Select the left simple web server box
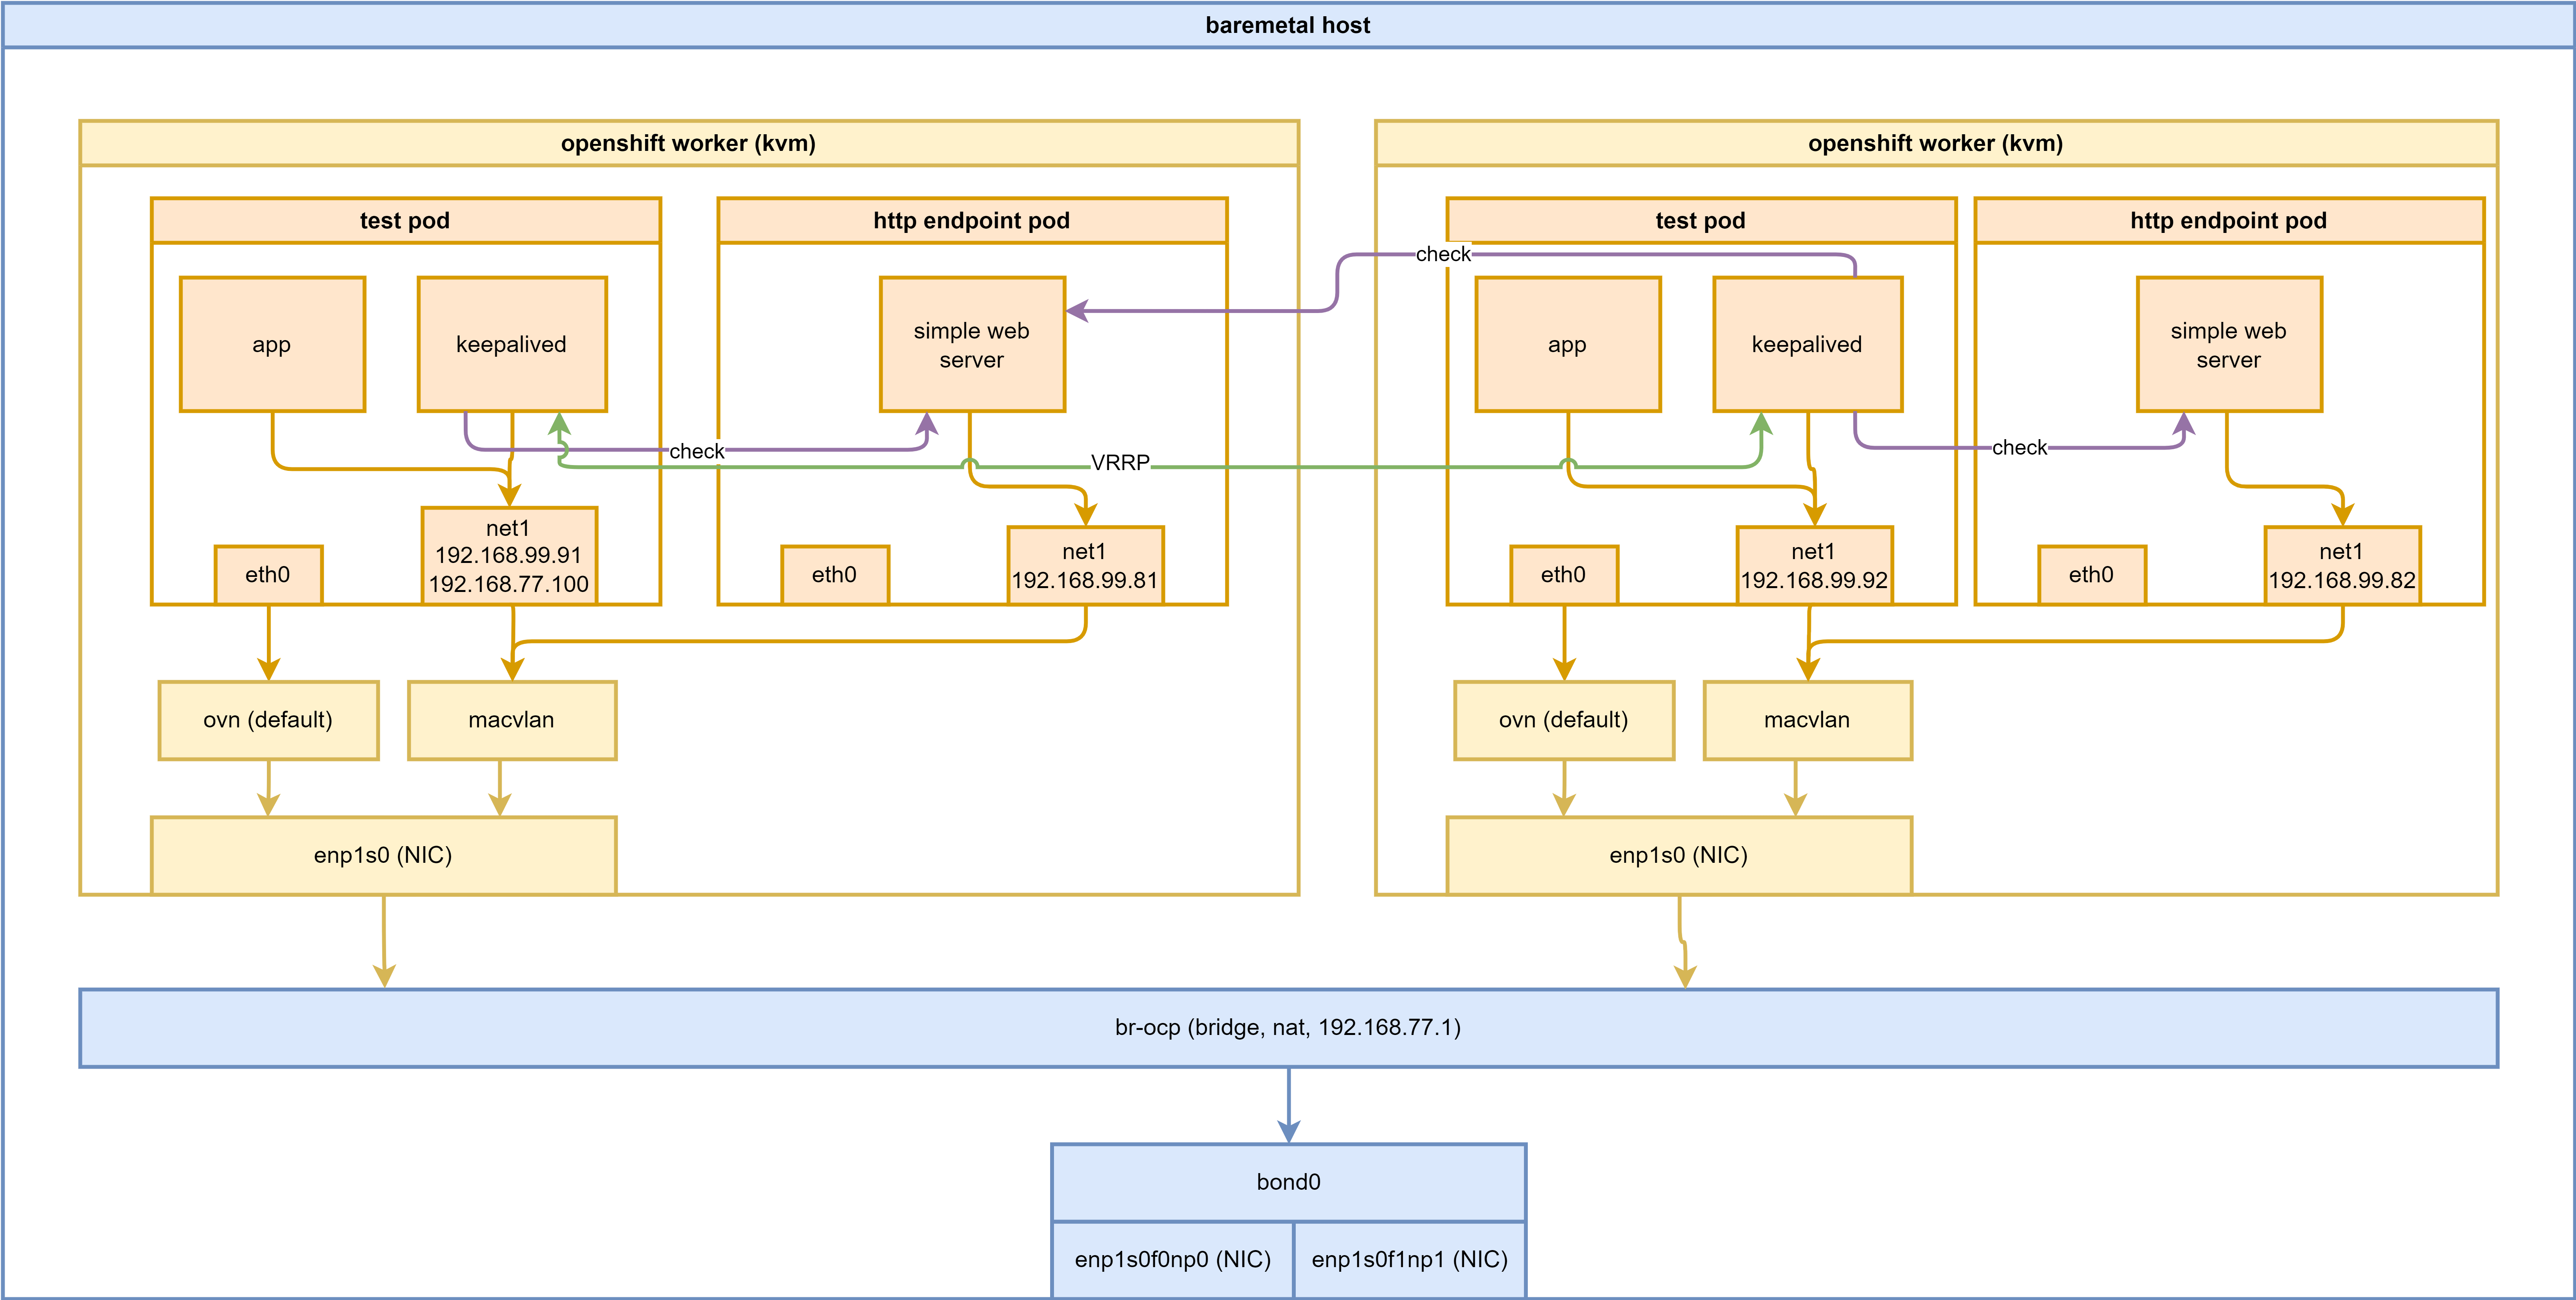The width and height of the screenshot is (2576, 1300). click(971, 344)
